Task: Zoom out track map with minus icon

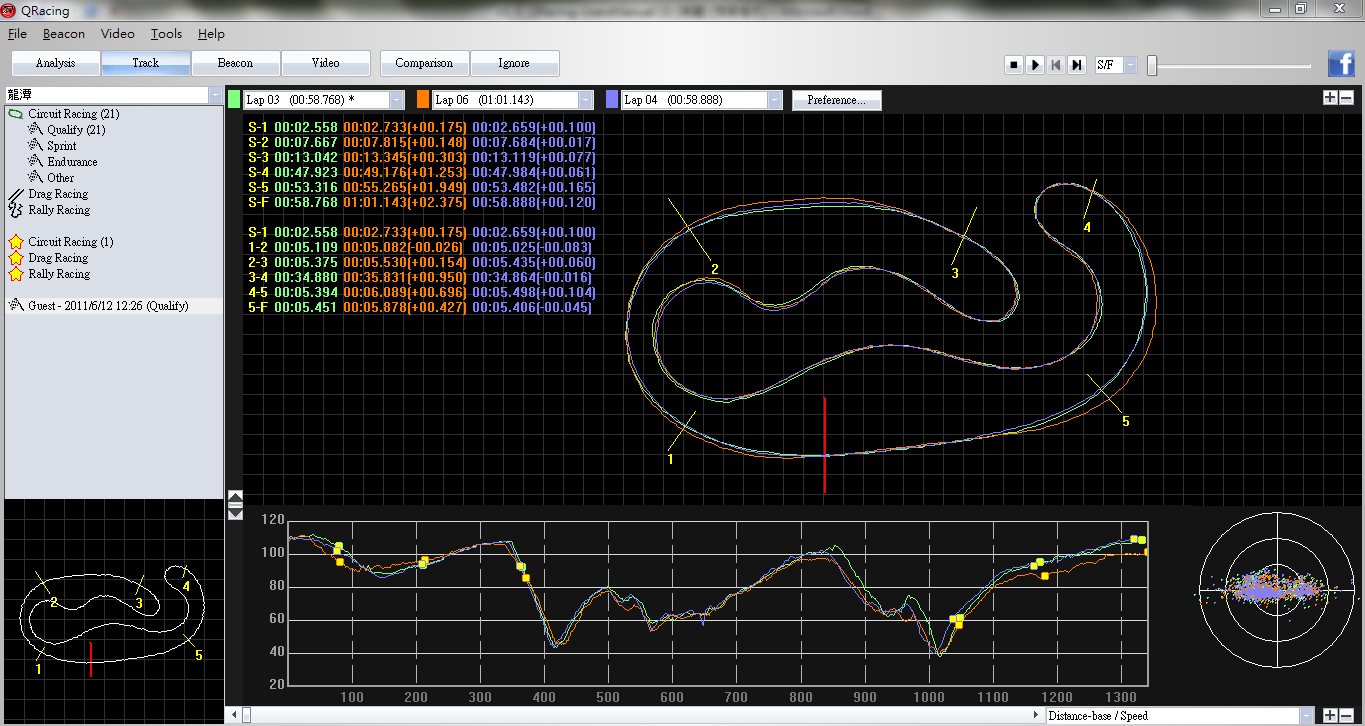Action: click(1346, 97)
